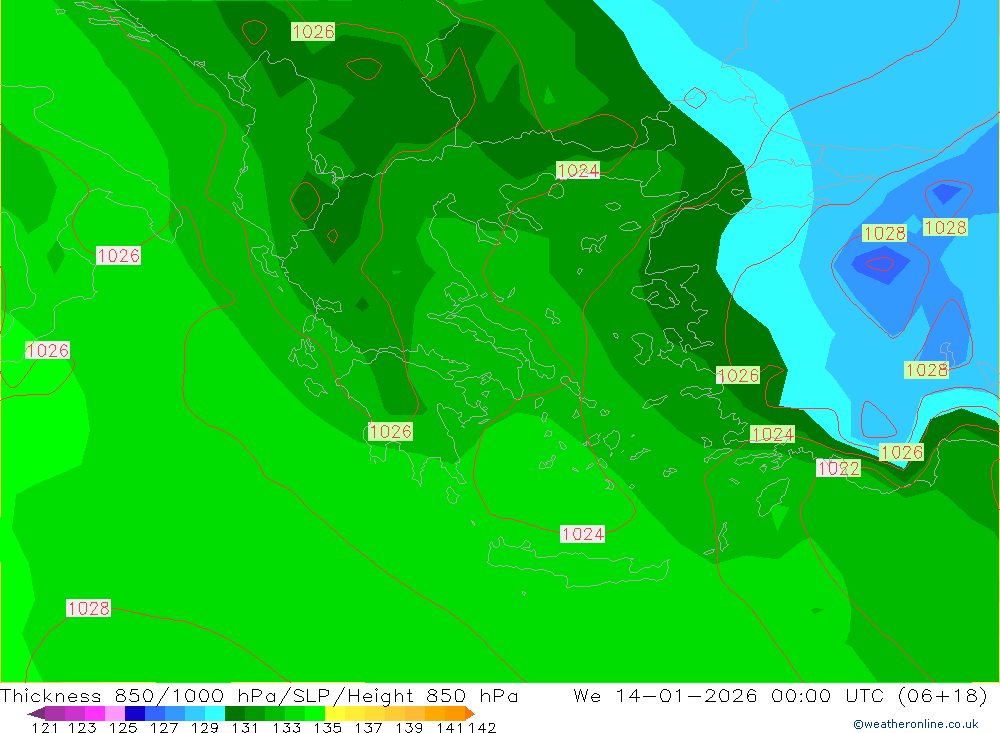Click the legend value 129

tap(204, 727)
